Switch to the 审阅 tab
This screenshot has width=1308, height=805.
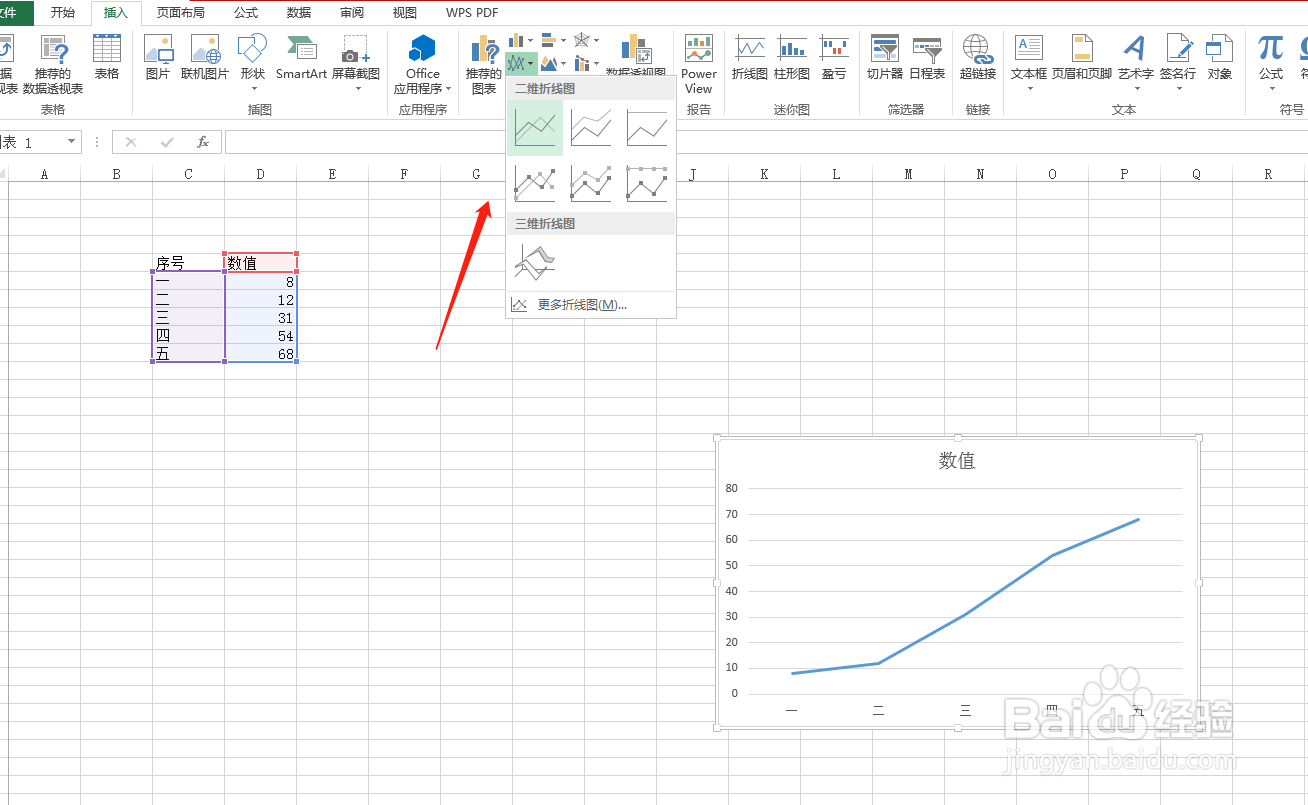coord(352,13)
